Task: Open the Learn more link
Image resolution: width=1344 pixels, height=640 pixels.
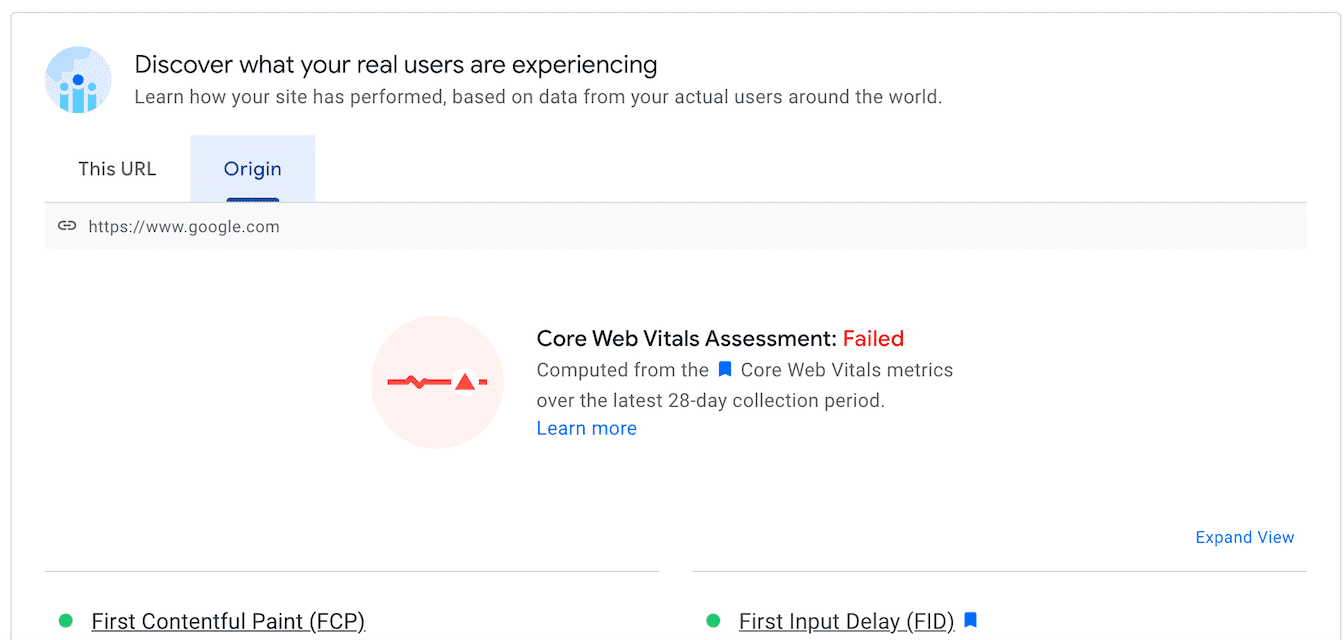Action: coord(586,428)
